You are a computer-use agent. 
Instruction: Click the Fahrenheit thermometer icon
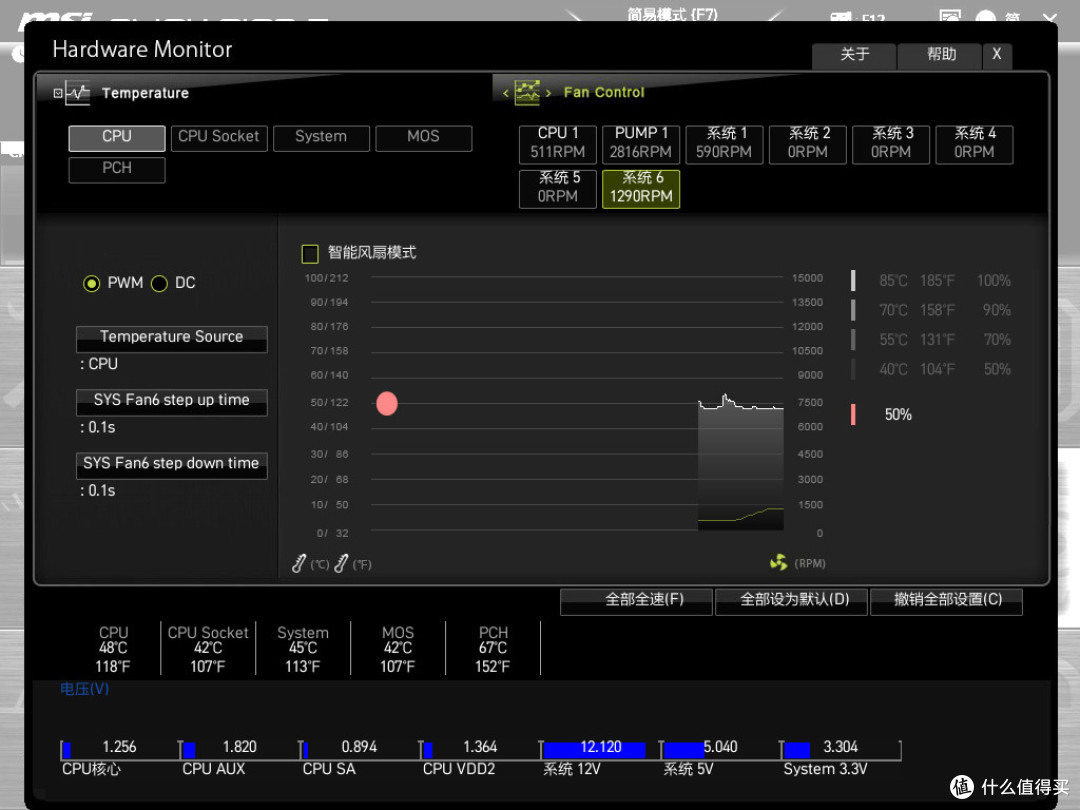[341, 563]
